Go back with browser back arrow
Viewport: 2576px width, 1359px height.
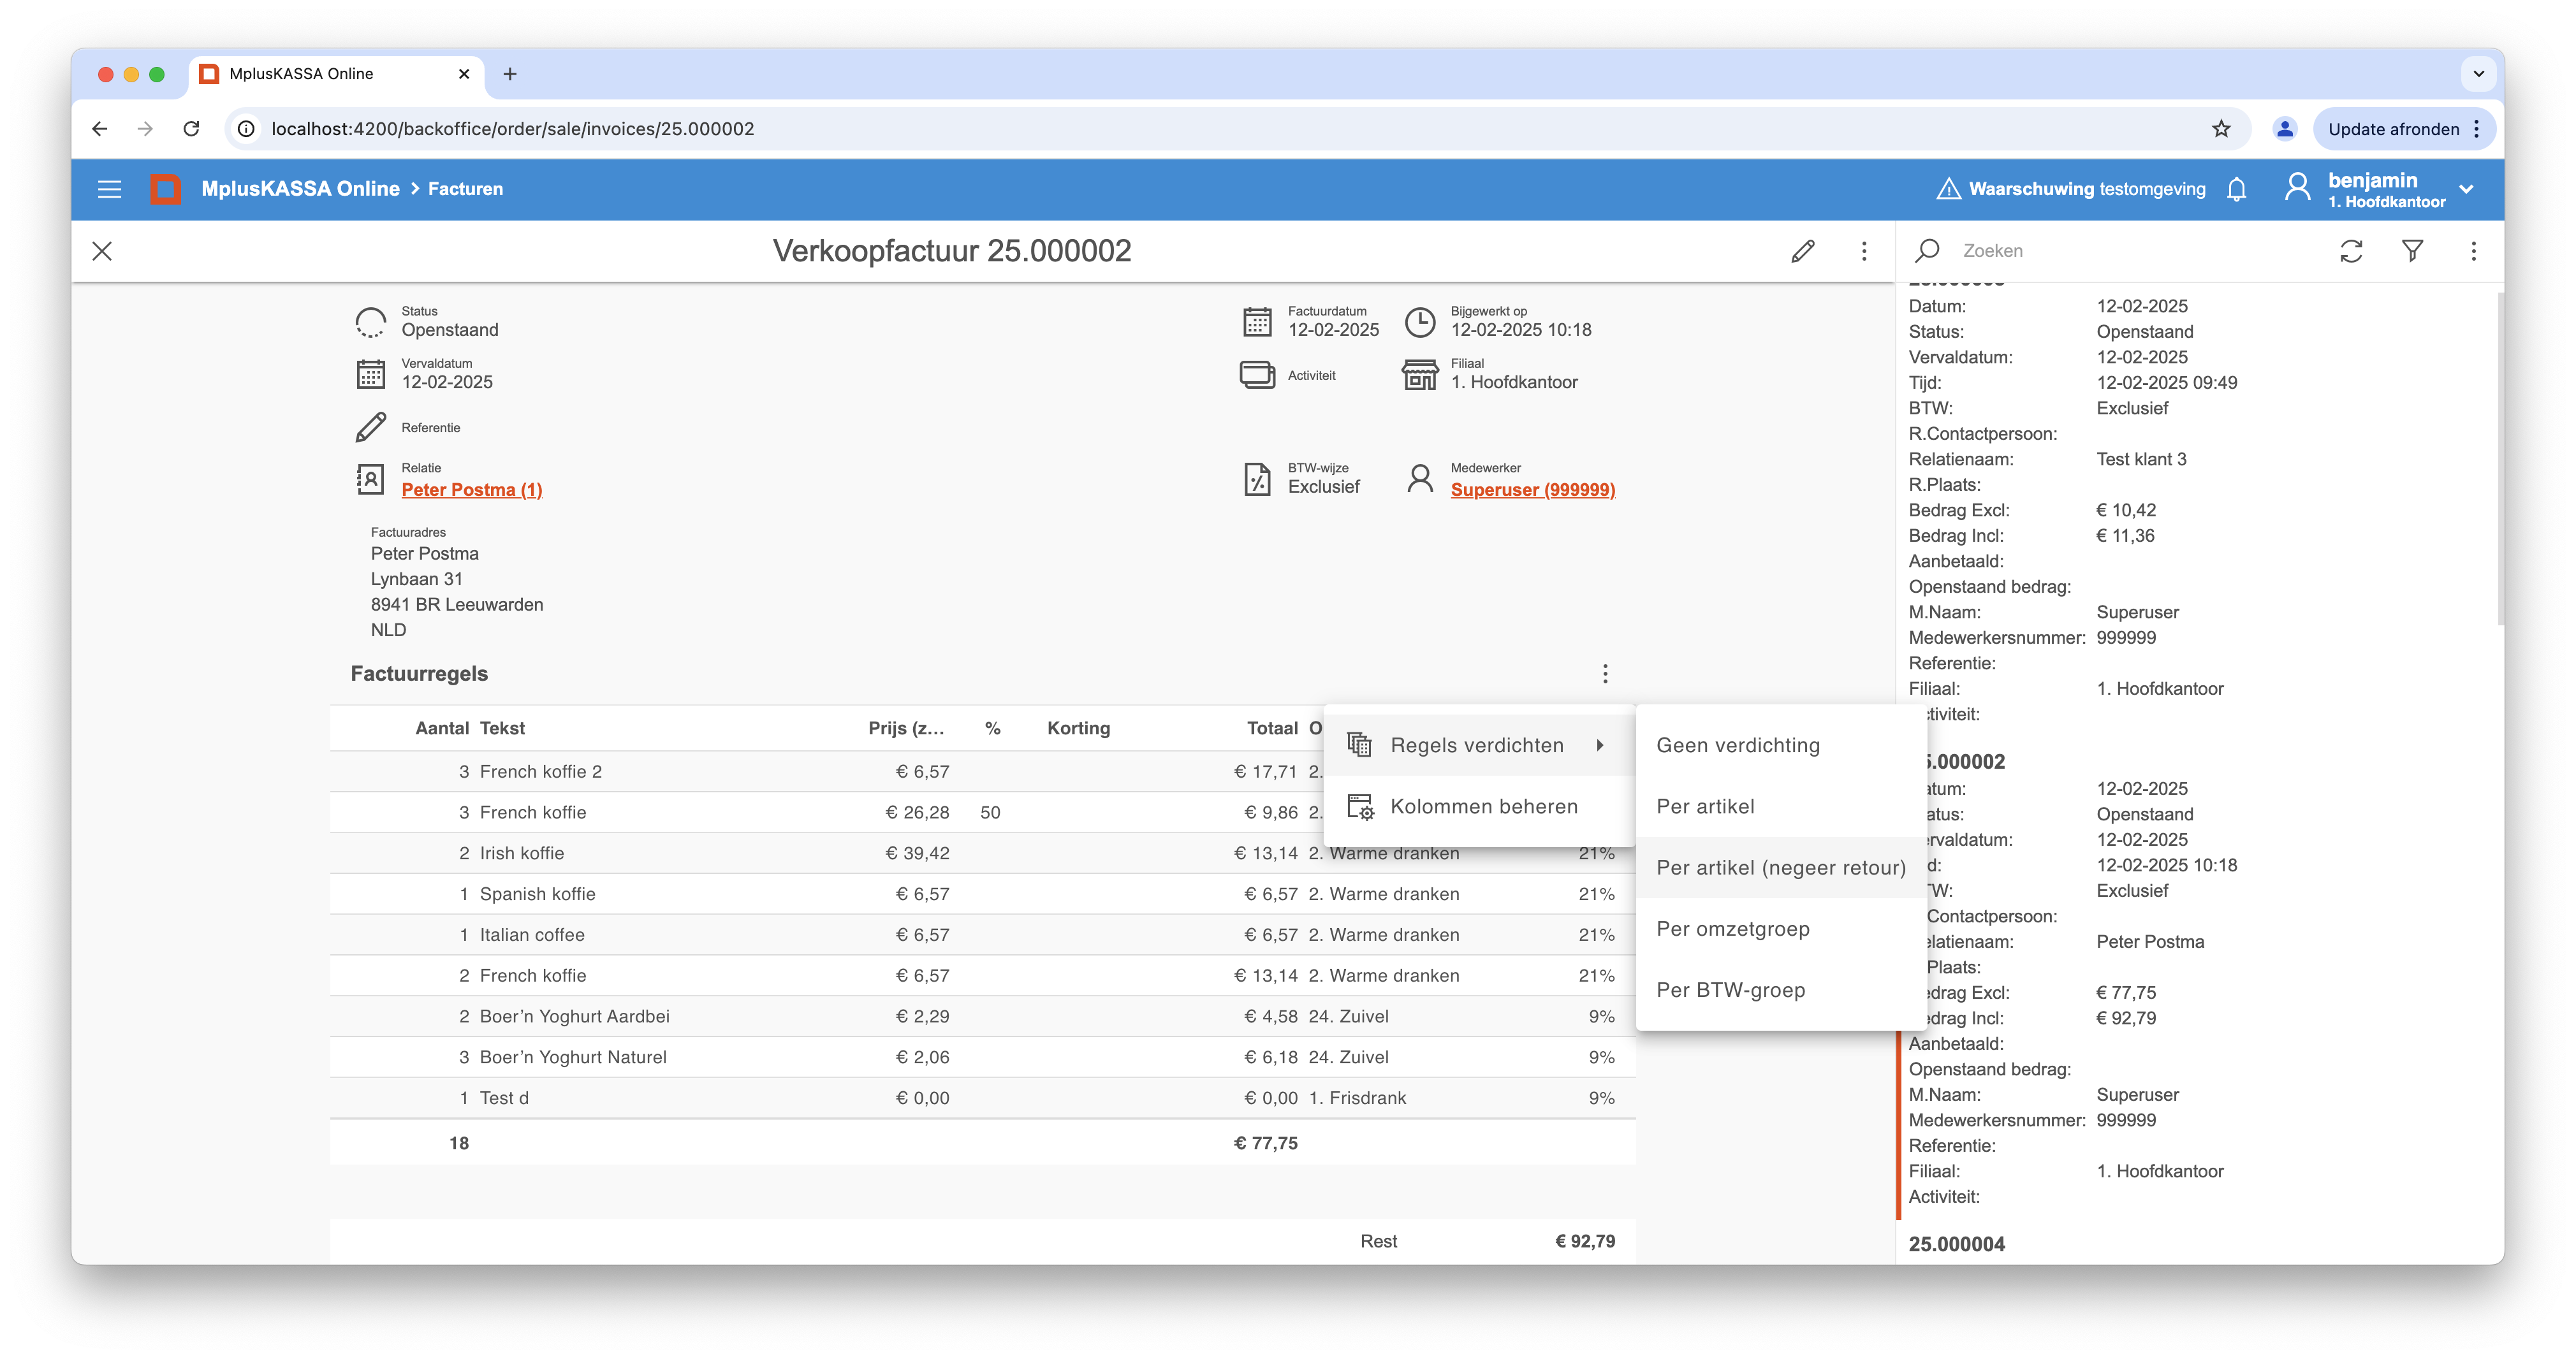[99, 129]
